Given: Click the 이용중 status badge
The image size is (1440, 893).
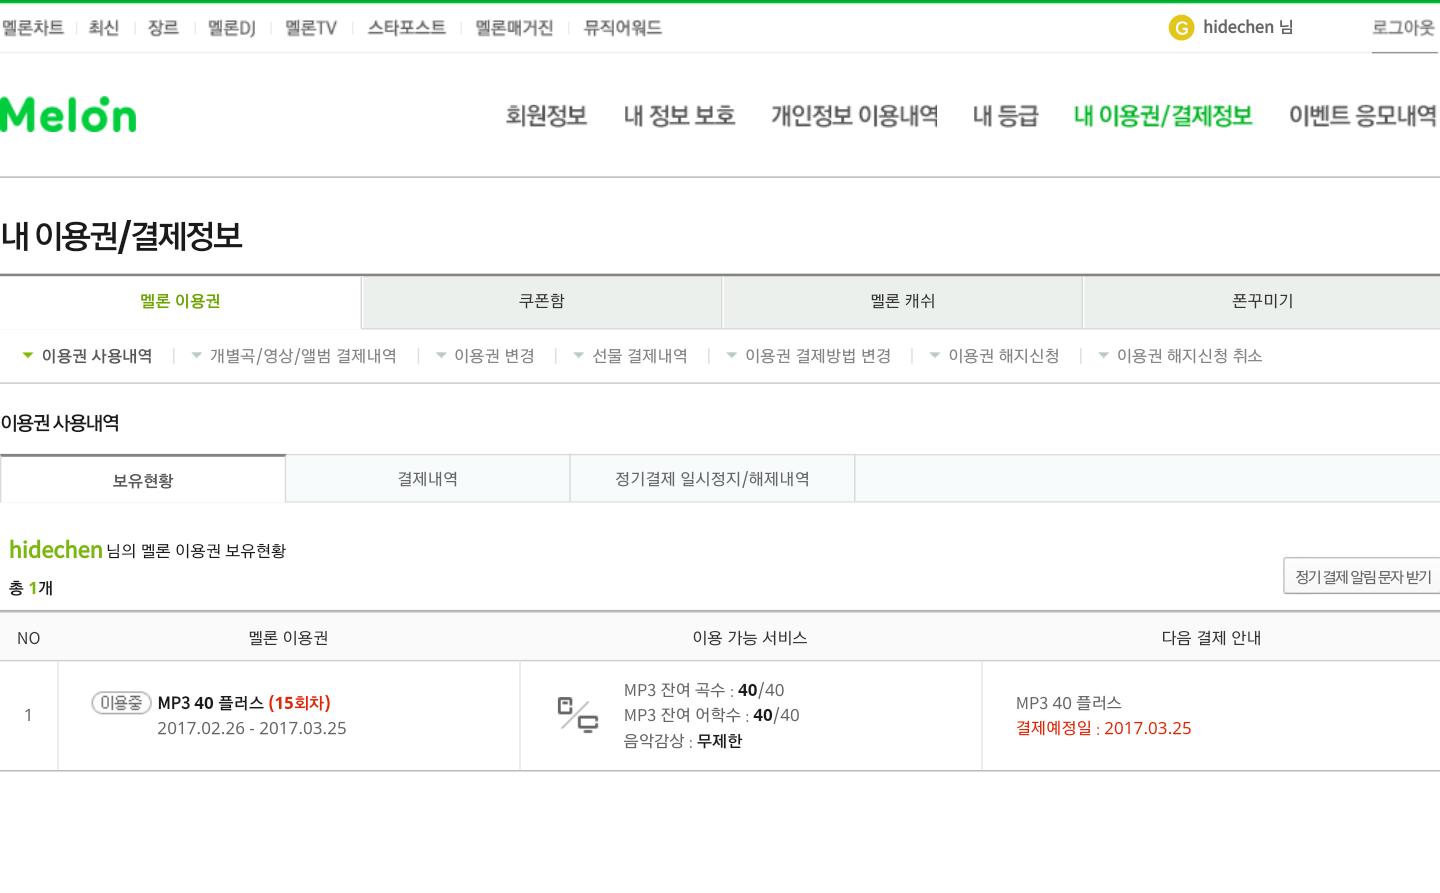Looking at the screenshot, I should (x=121, y=703).
